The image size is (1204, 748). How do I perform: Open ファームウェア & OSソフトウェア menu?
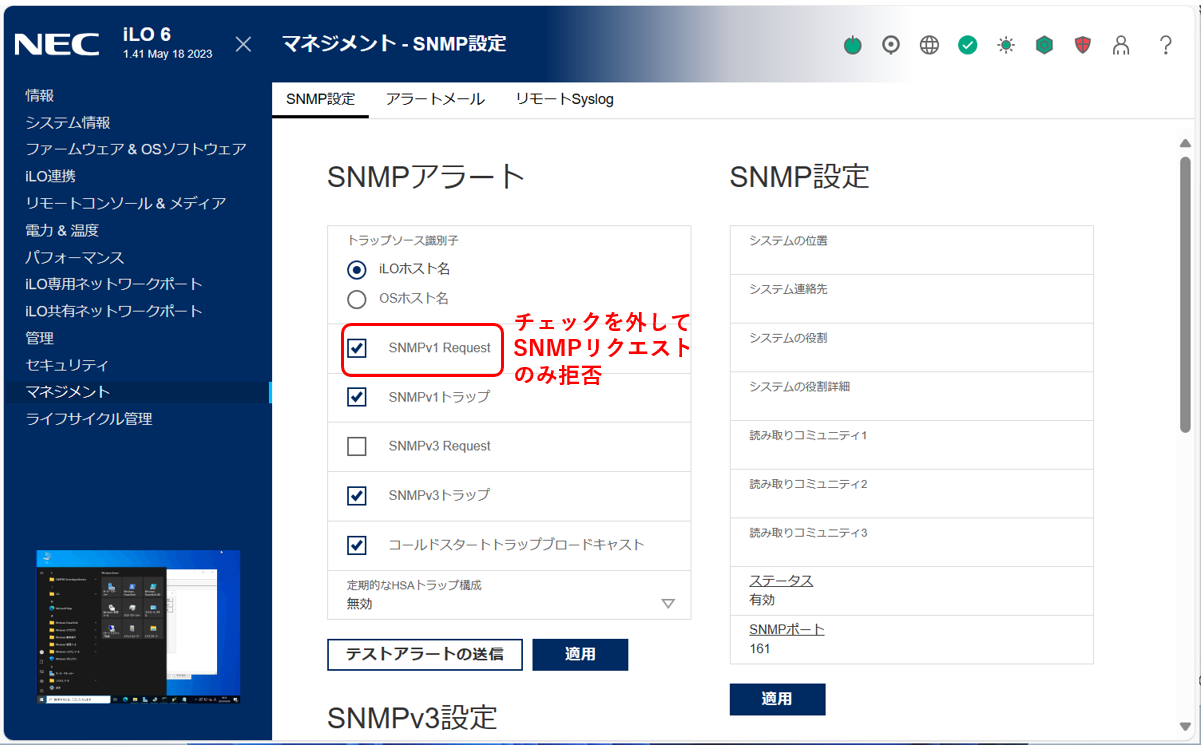[136, 149]
